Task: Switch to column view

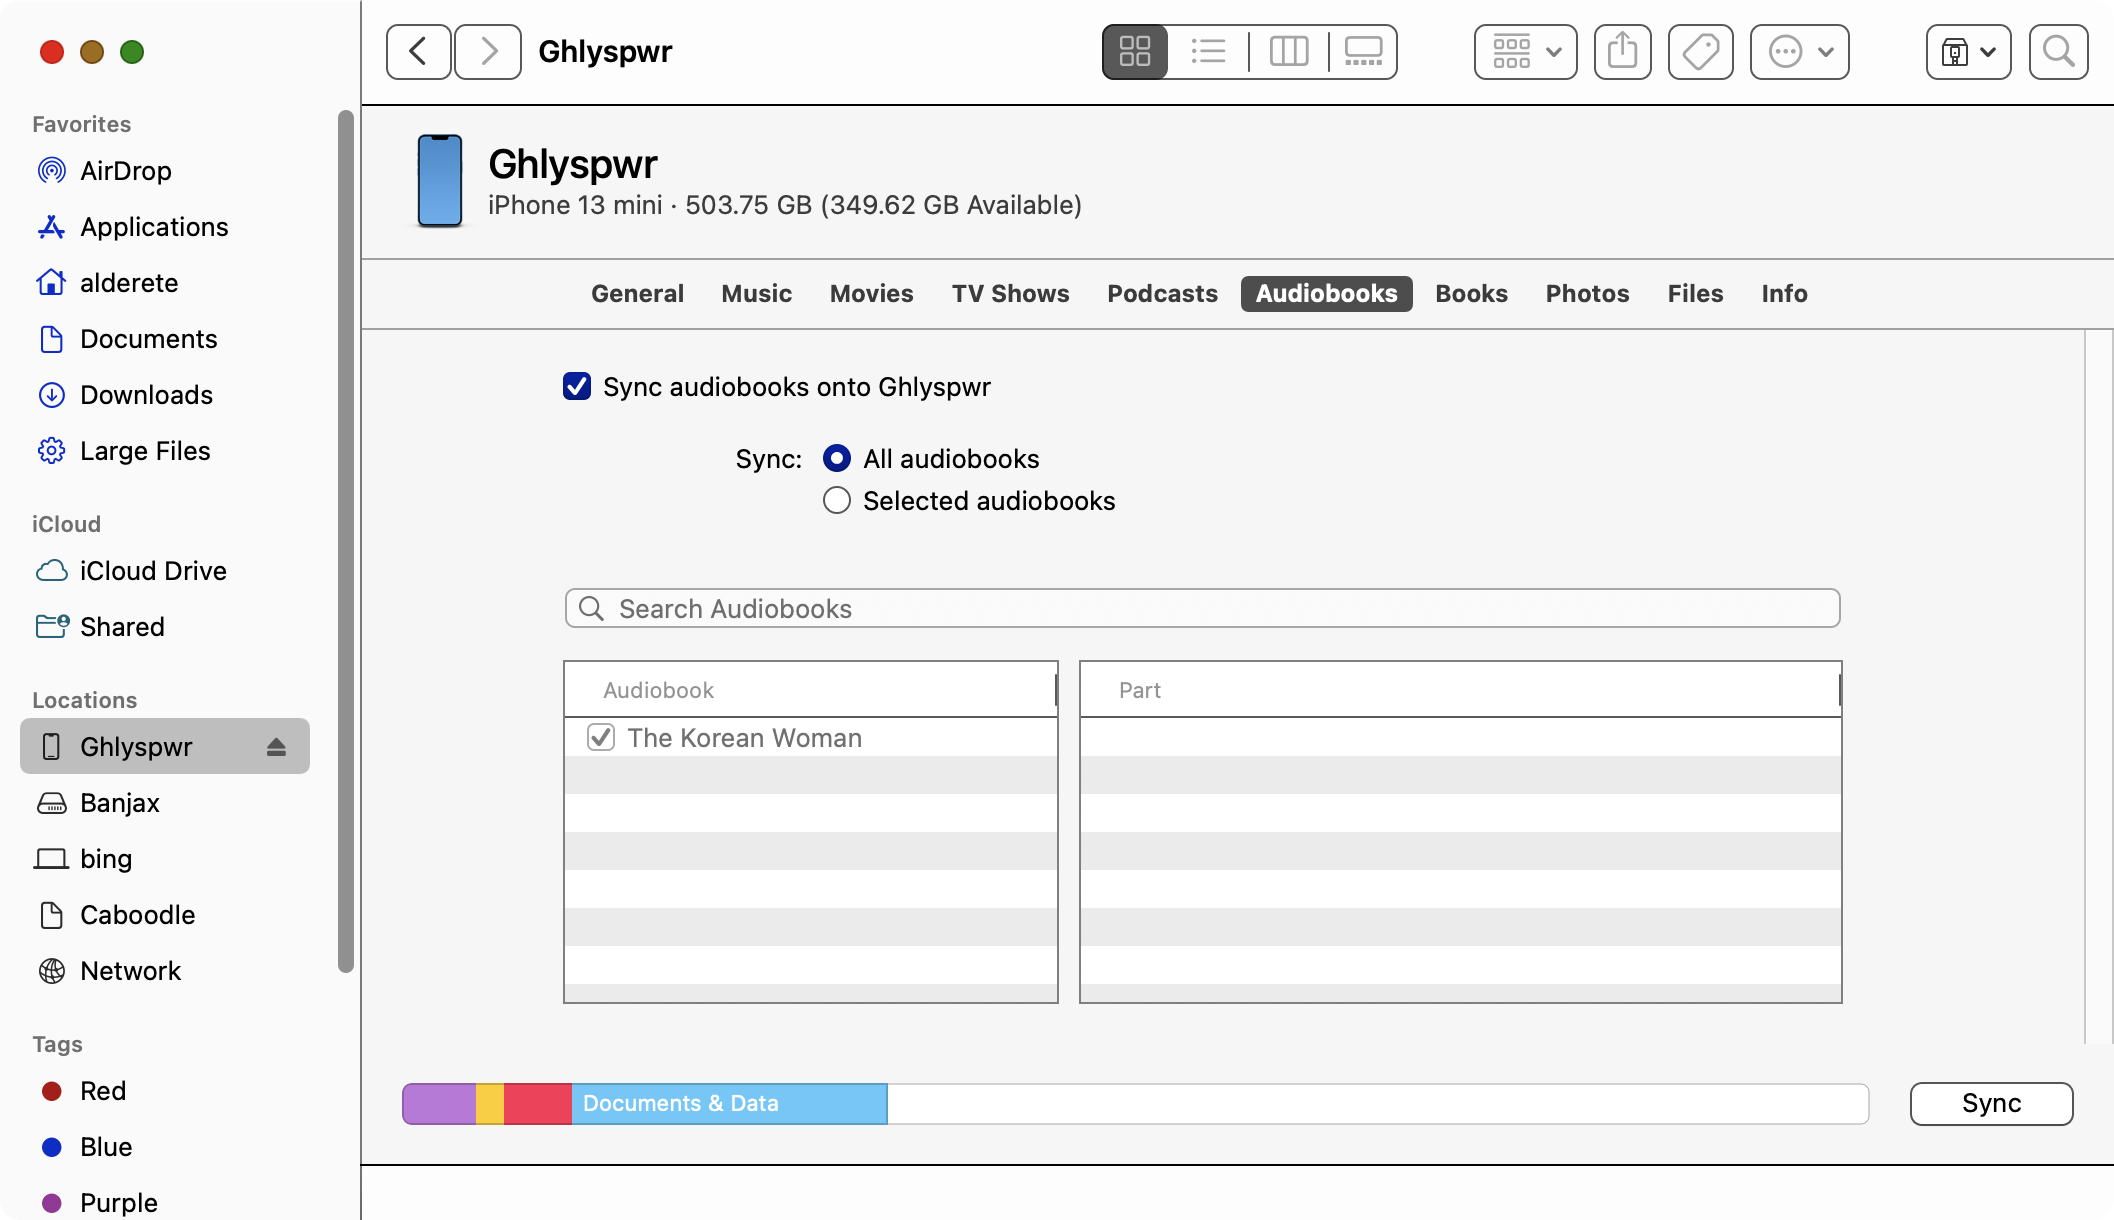Action: click(x=1289, y=51)
